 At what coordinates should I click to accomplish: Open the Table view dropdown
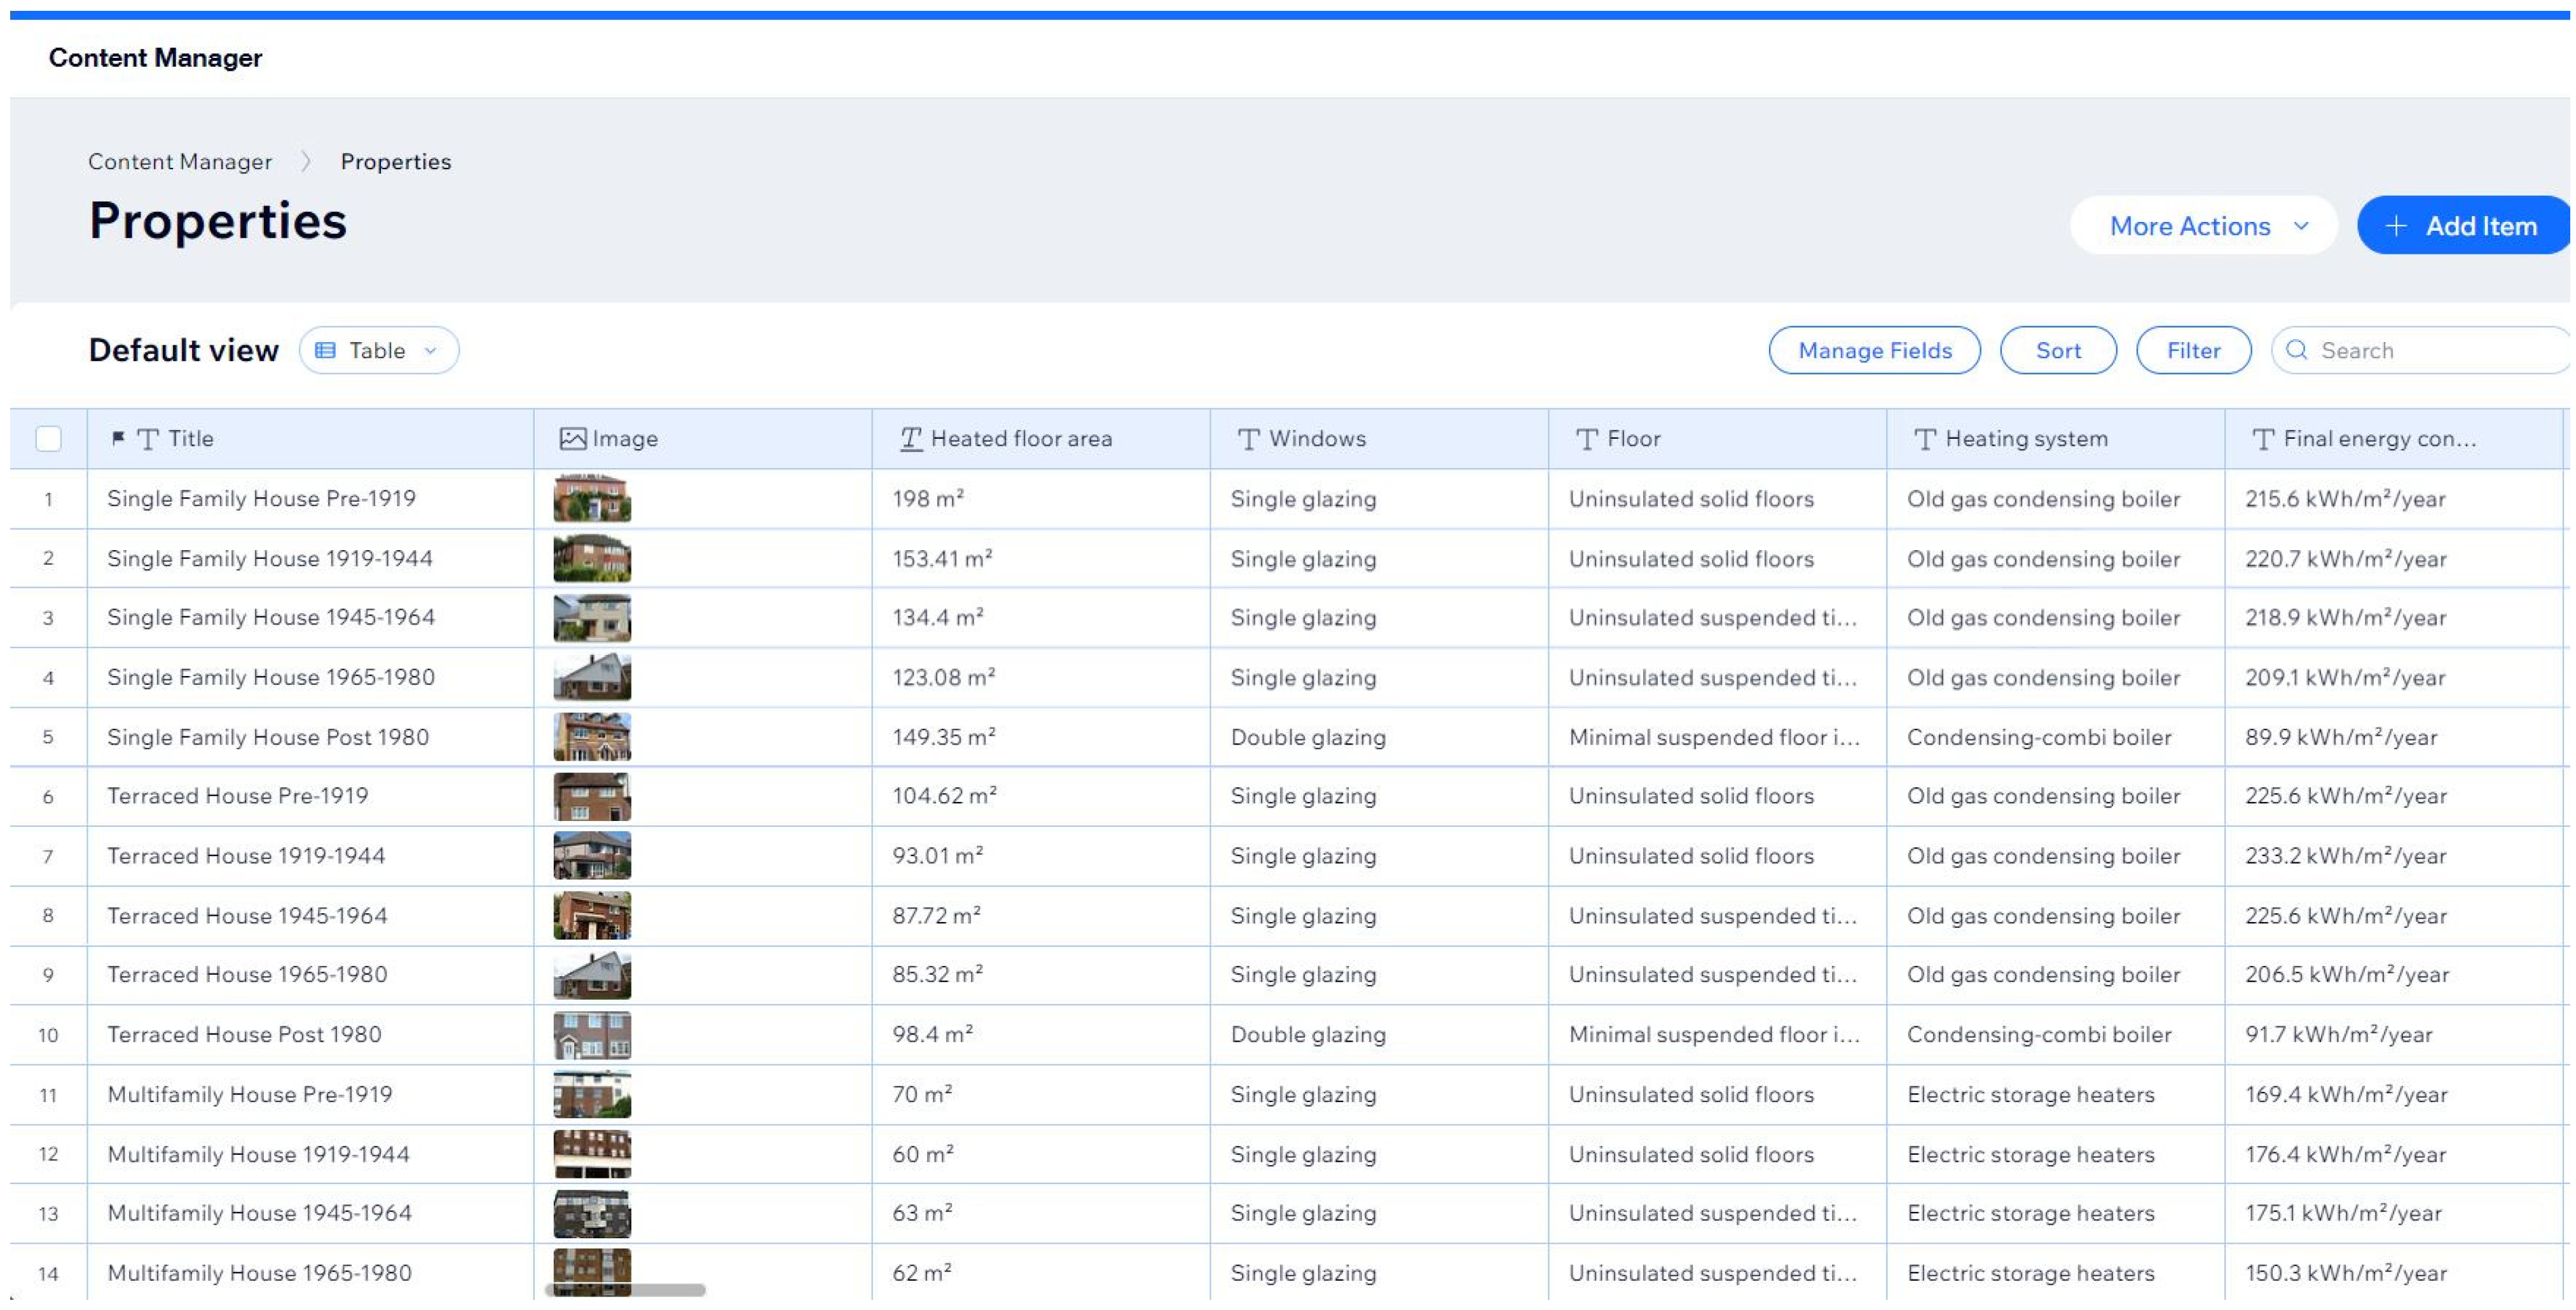click(379, 350)
